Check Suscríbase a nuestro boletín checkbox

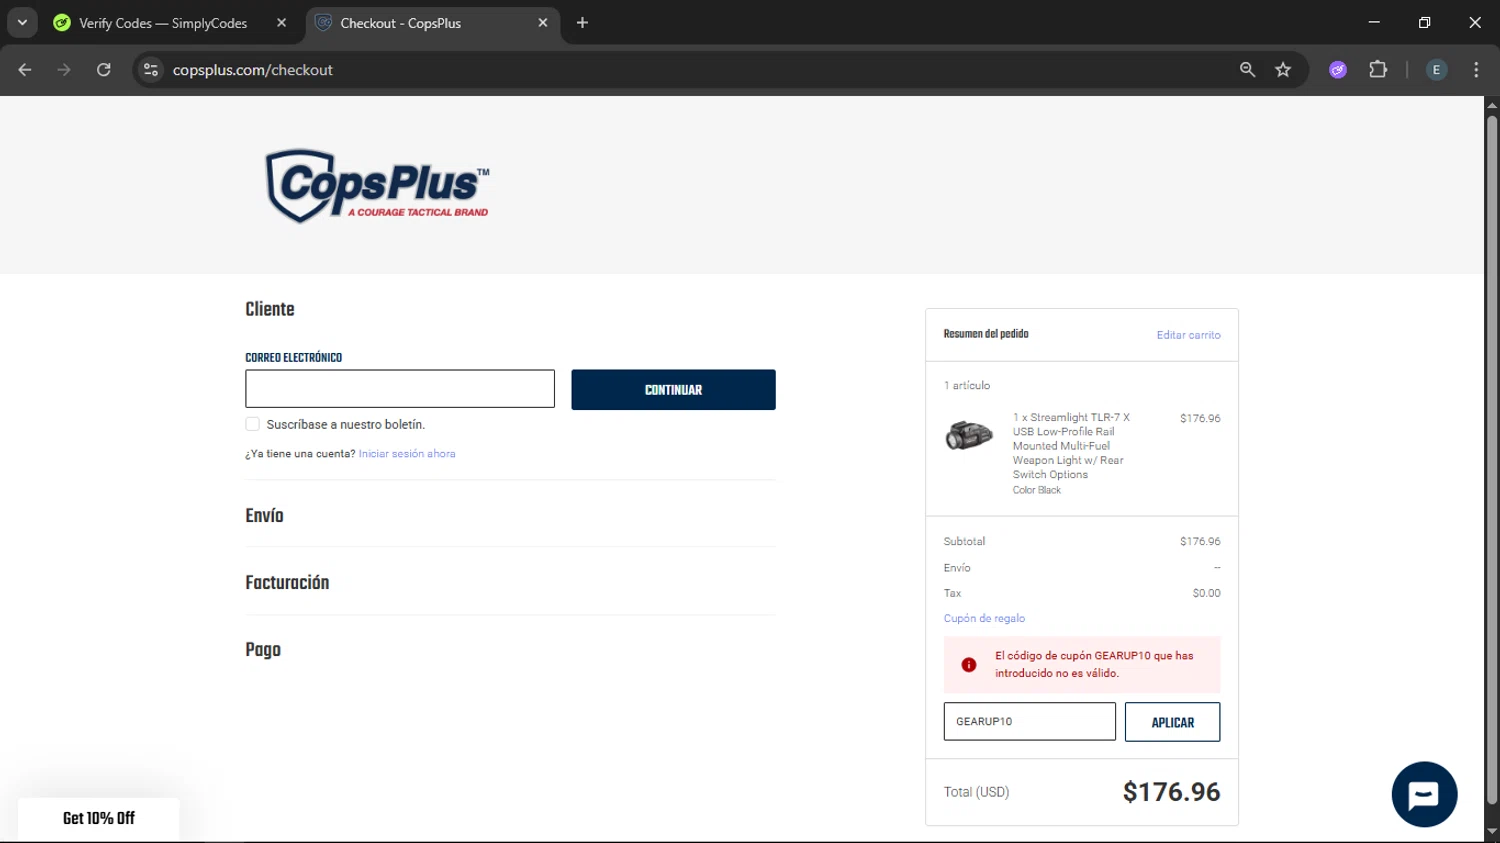pyautogui.click(x=252, y=424)
